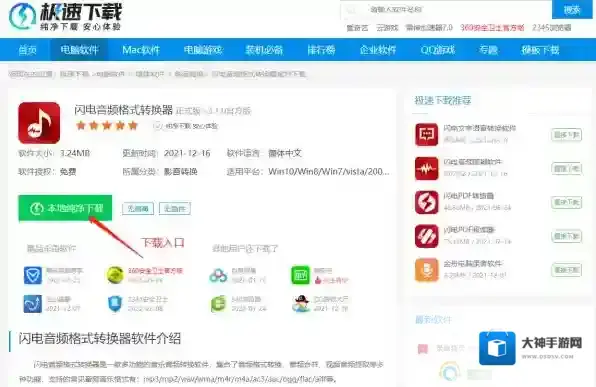This screenshot has height=387, width=596.
Task: Open the green iQiyi app icon
Action: (x=300, y=275)
